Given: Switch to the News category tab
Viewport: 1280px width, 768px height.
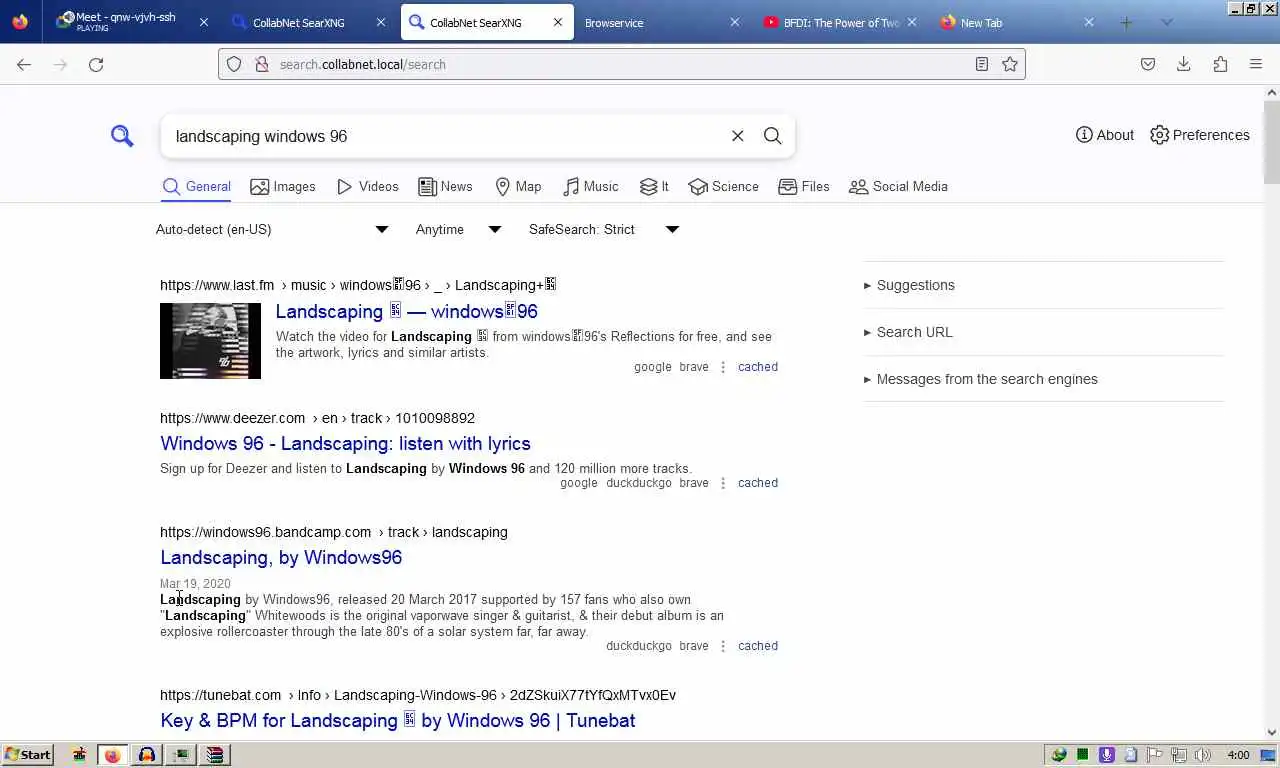Looking at the screenshot, I should 445,186.
